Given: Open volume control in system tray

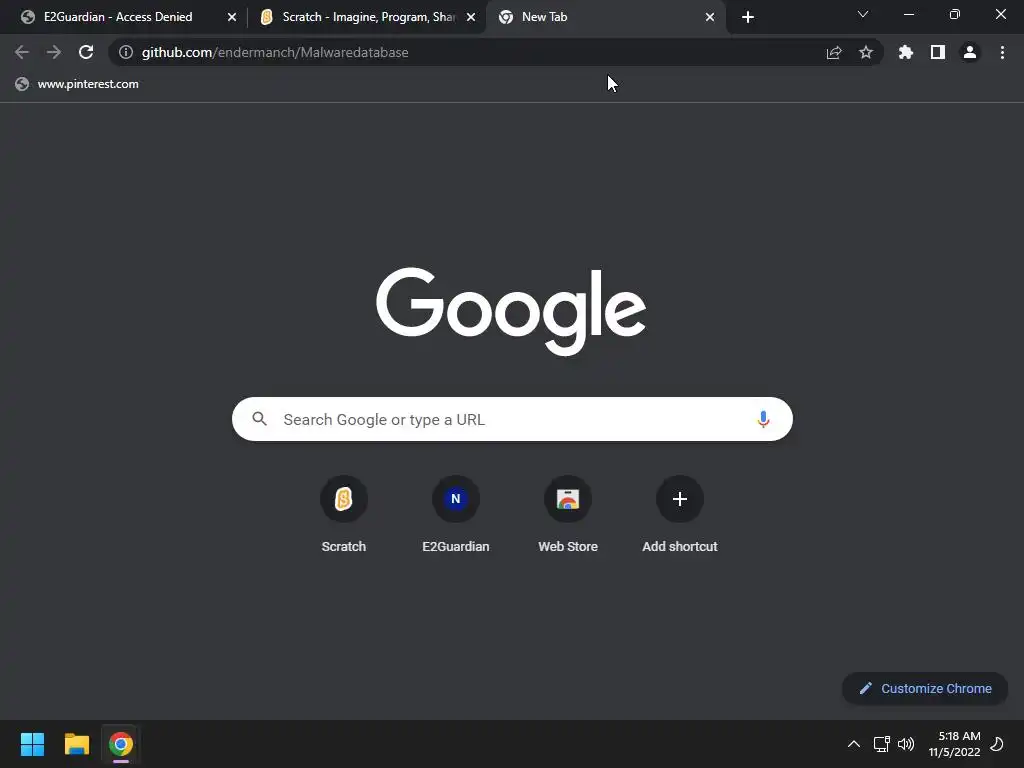Looking at the screenshot, I should click(x=906, y=744).
